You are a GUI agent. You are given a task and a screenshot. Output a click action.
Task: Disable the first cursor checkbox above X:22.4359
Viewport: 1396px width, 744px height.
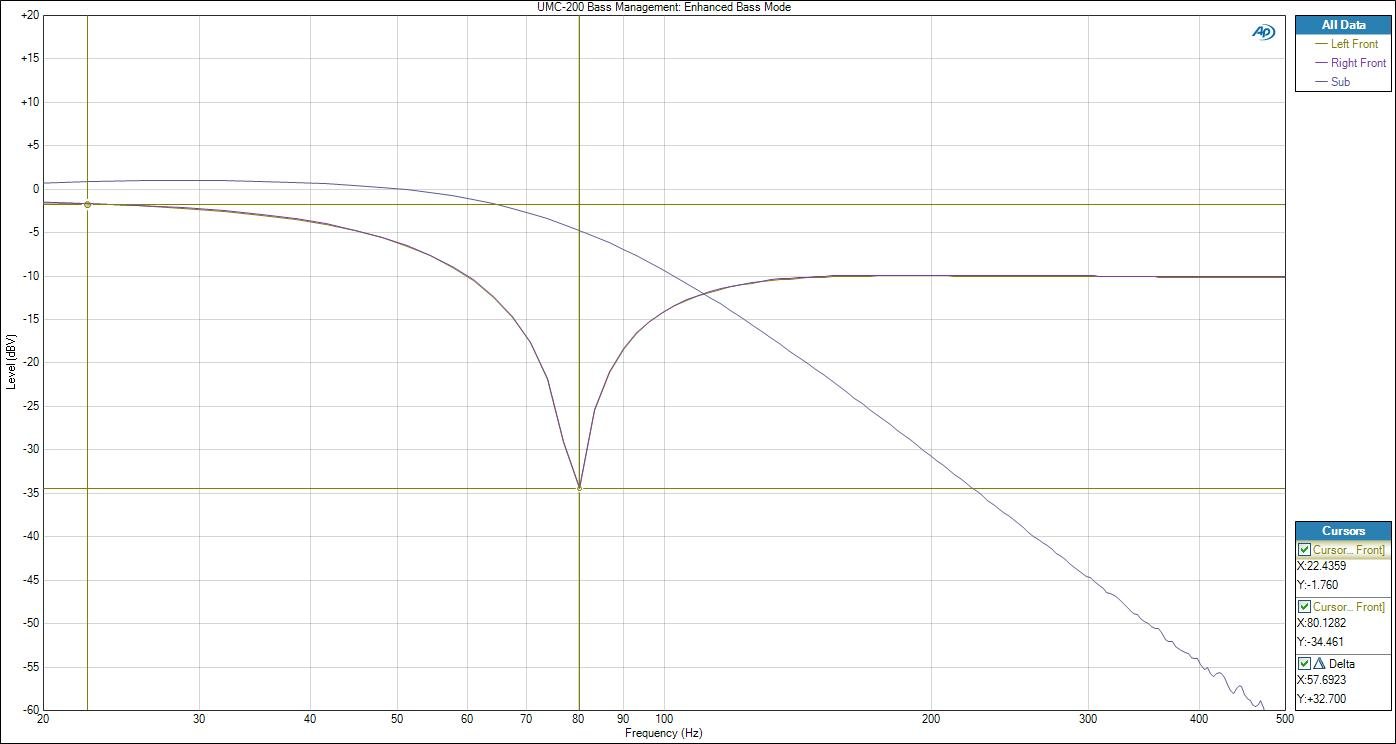click(x=1304, y=550)
